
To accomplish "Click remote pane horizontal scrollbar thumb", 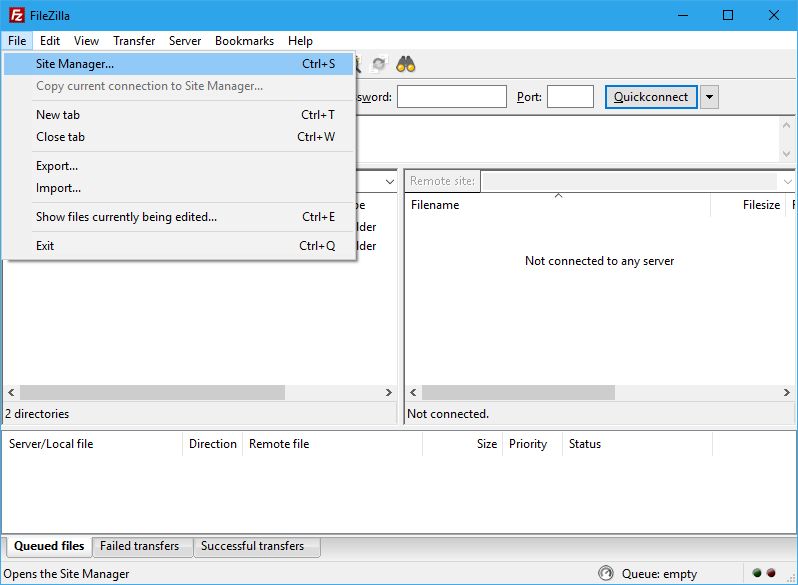I will pos(518,393).
